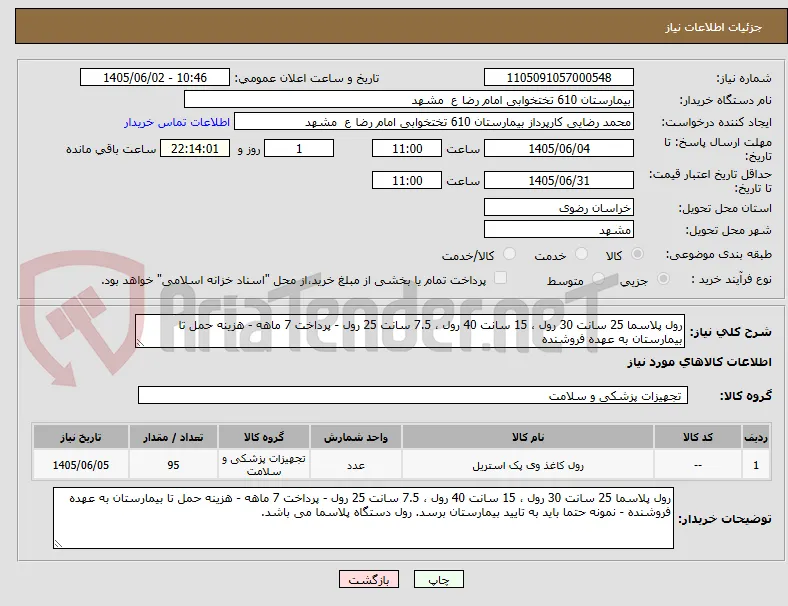Select the متوسط purchase type radio
This screenshot has height=606, width=788.
(x=598, y=279)
